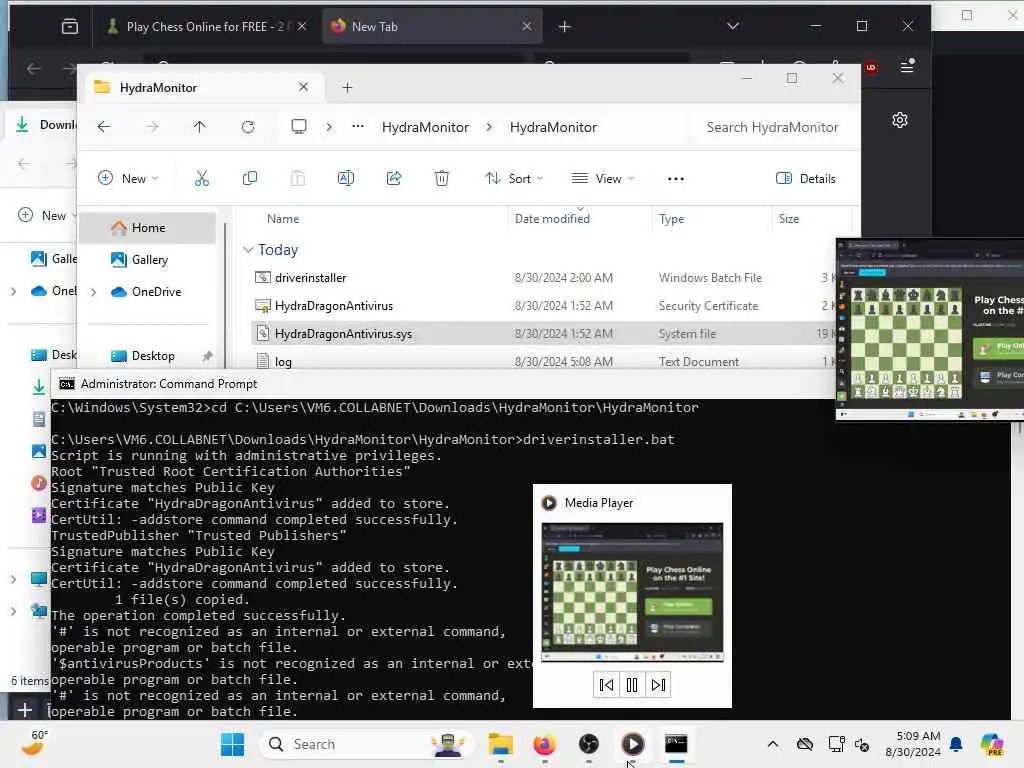This screenshot has height=768, width=1024.
Task: Click the taskbar Search box
Action: click(x=366, y=744)
